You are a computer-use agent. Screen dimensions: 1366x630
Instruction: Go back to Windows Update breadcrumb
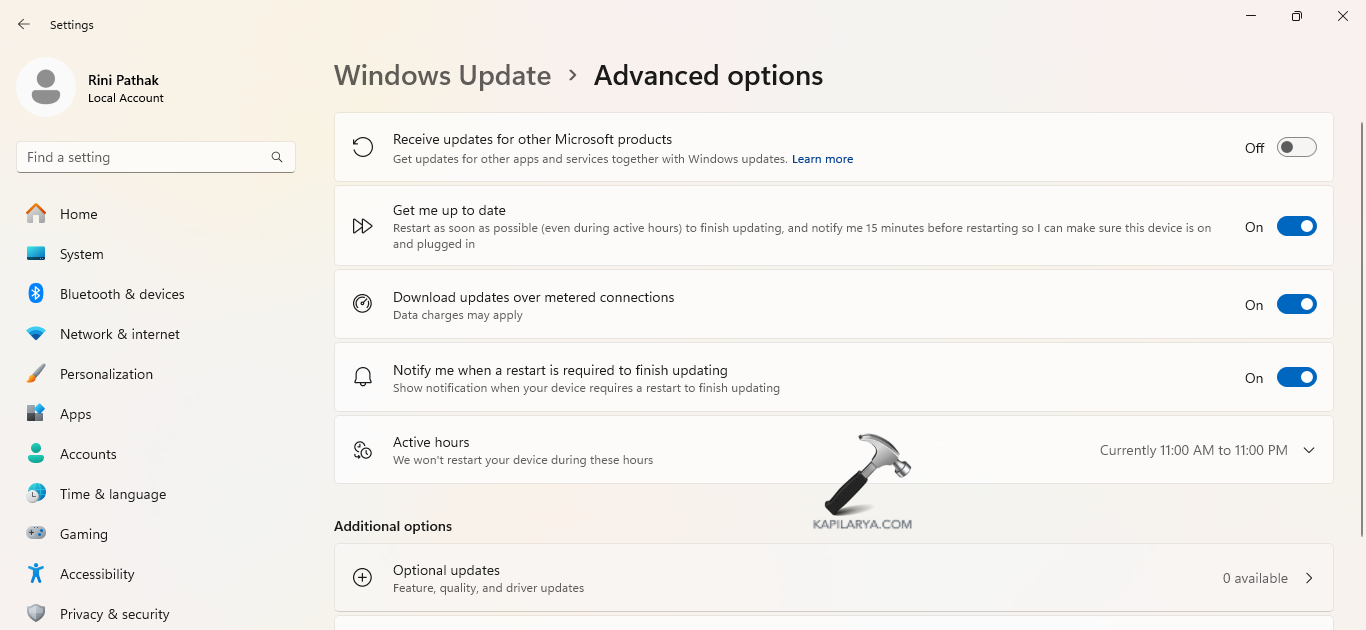point(442,76)
